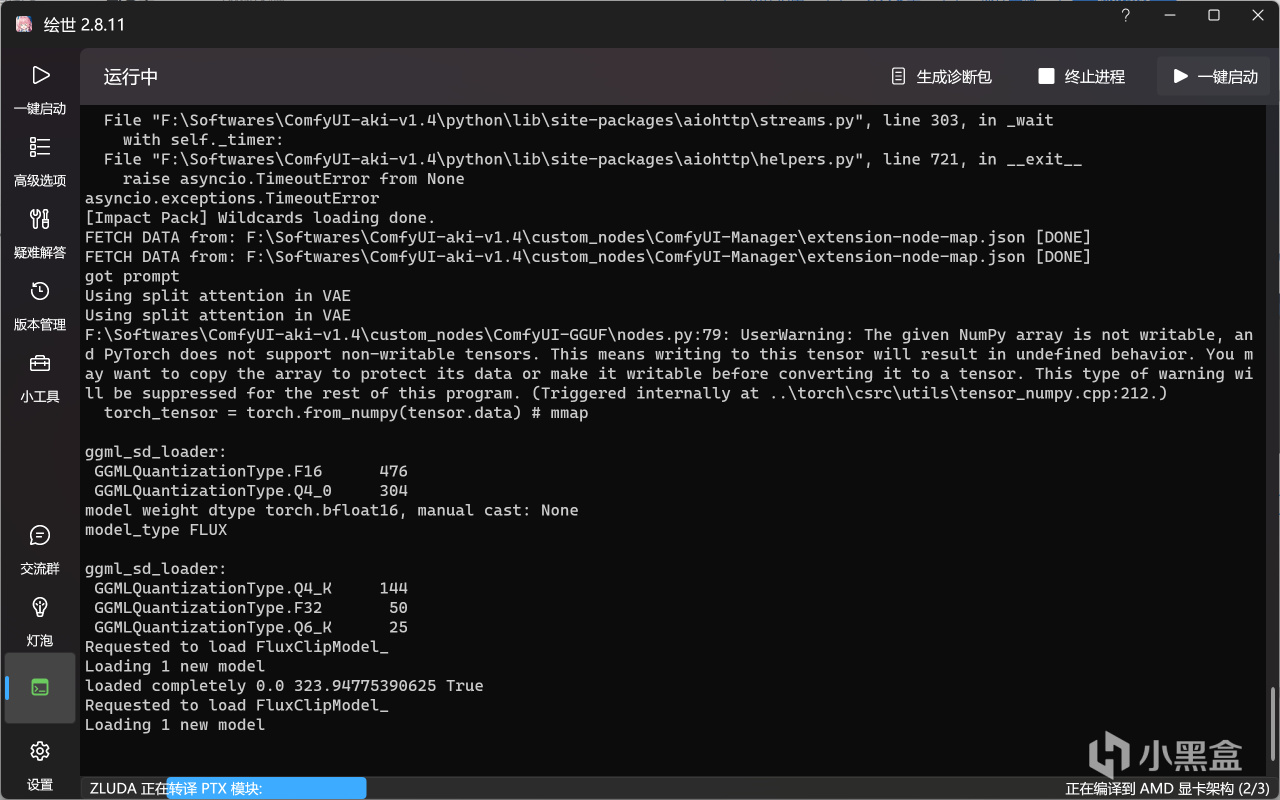The width and height of the screenshot is (1280, 800).
Task: Click the help question mark icon
Action: click(1125, 16)
